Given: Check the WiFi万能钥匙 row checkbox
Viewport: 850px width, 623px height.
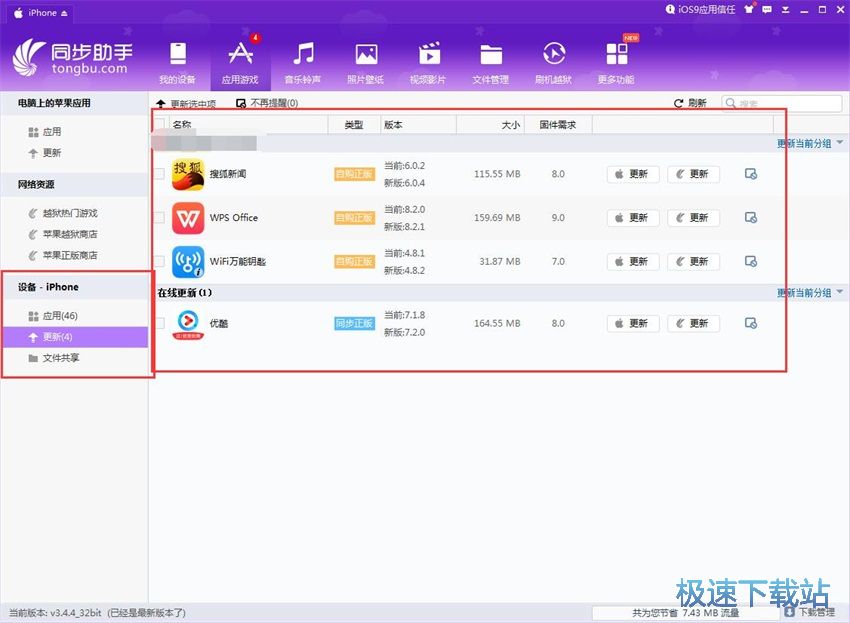Looking at the screenshot, I should click(159, 261).
